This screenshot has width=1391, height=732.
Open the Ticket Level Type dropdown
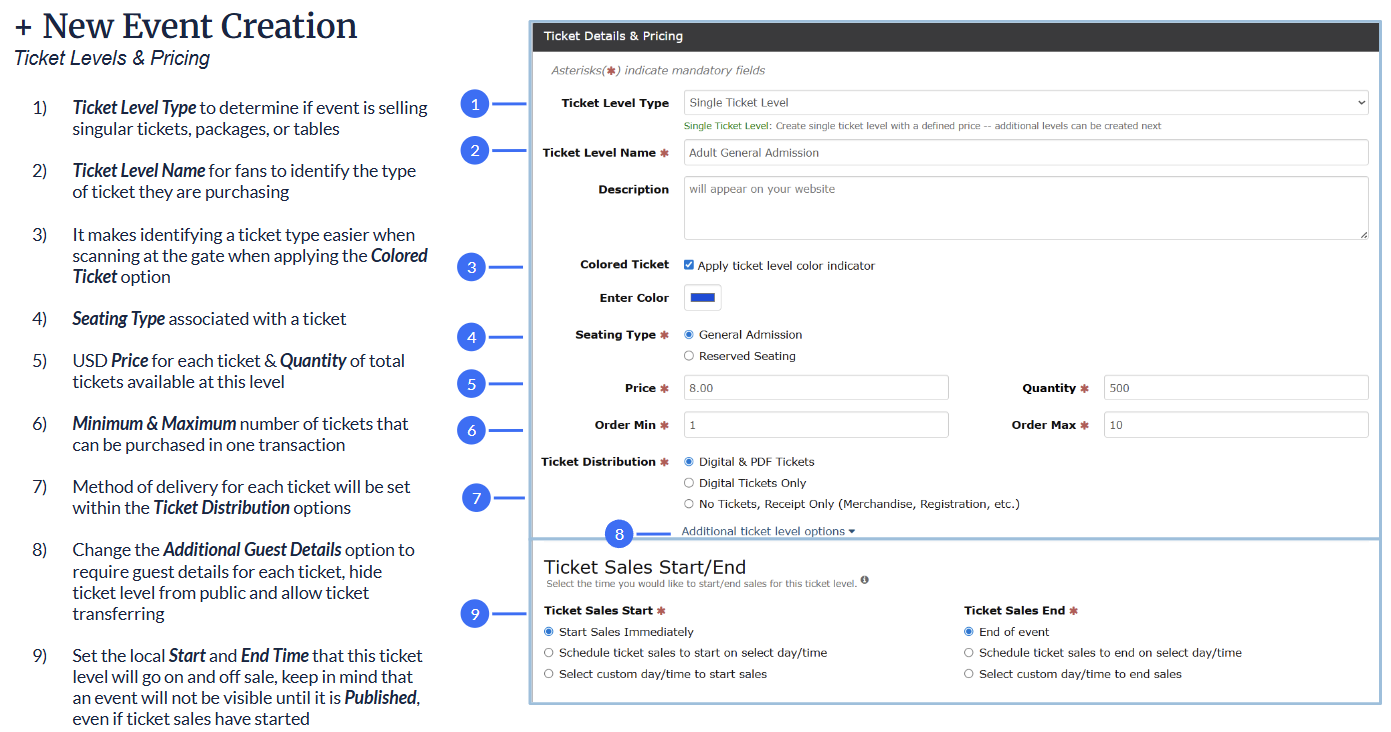pyautogui.click(x=1025, y=103)
